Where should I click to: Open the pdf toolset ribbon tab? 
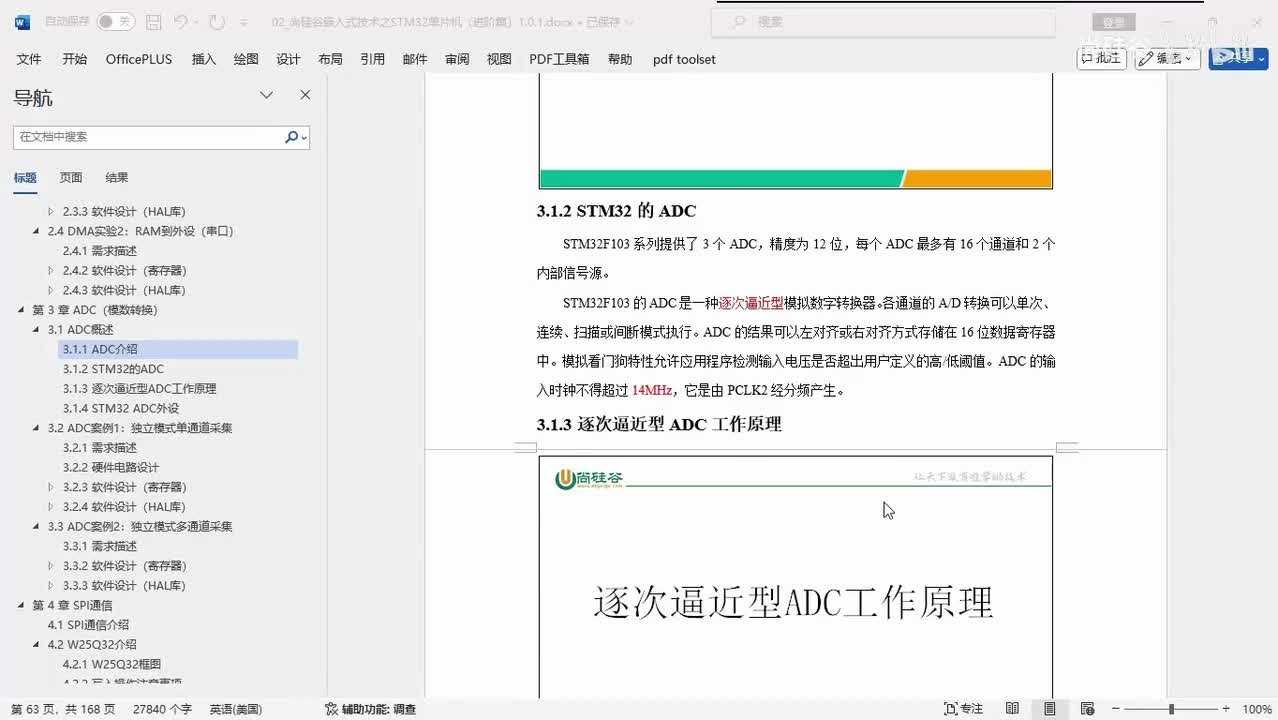[684, 59]
